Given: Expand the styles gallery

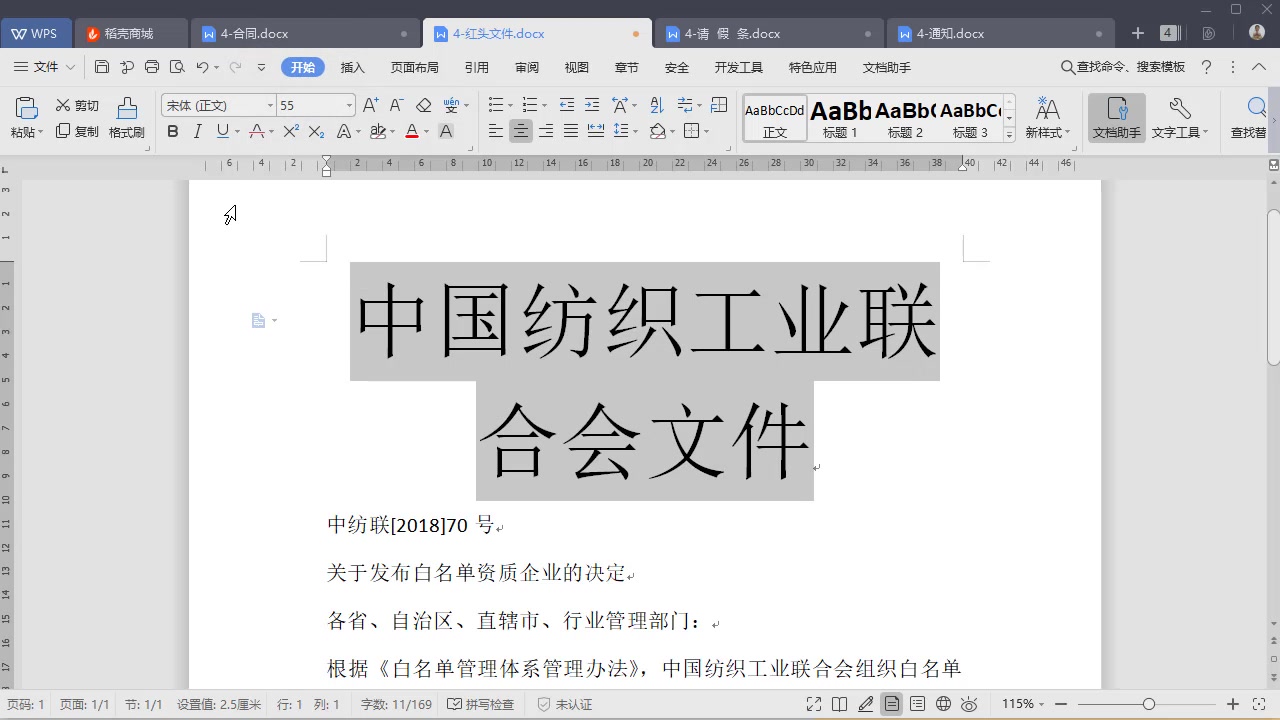Looking at the screenshot, I should click(x=1009, y=135).
